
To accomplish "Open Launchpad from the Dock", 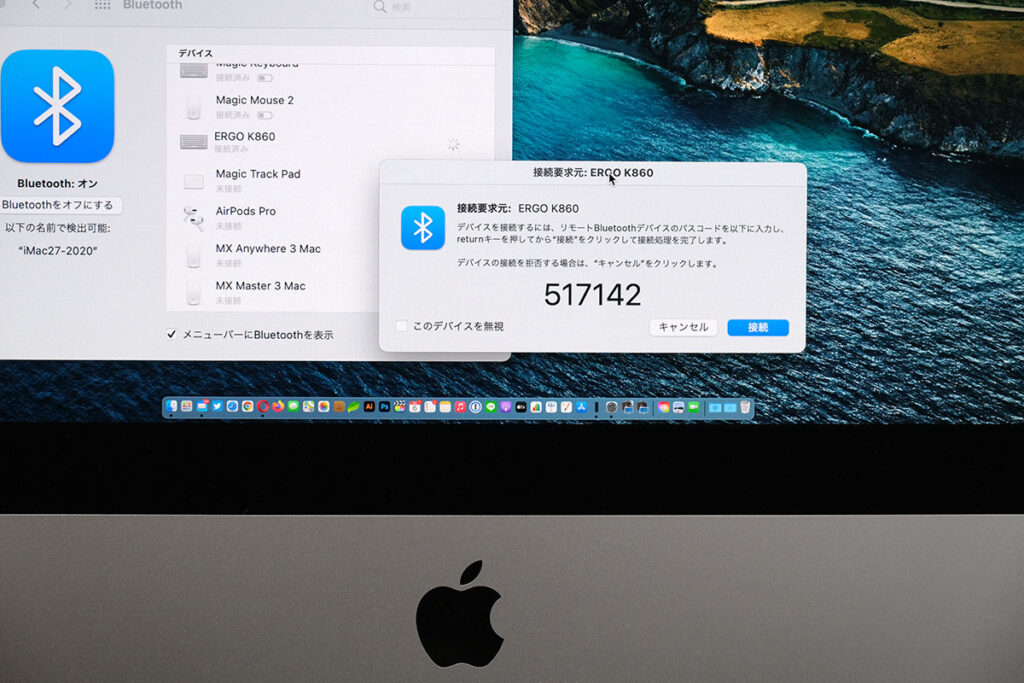I will pyautogui.click(x=187, y=406).
